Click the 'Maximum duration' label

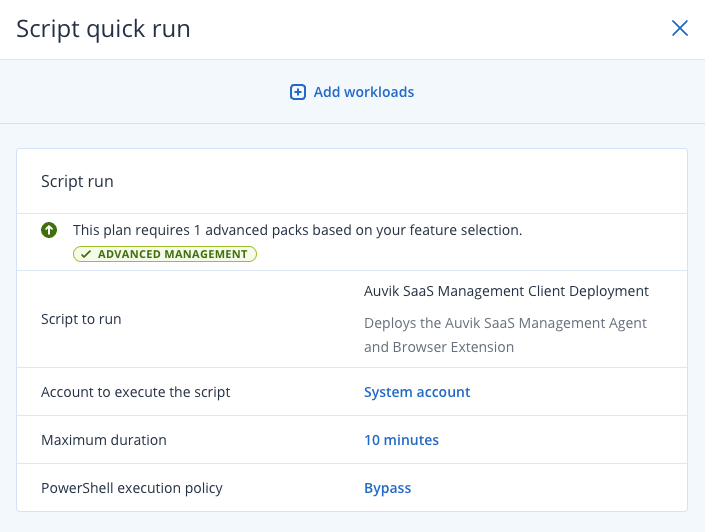point(104,440)
